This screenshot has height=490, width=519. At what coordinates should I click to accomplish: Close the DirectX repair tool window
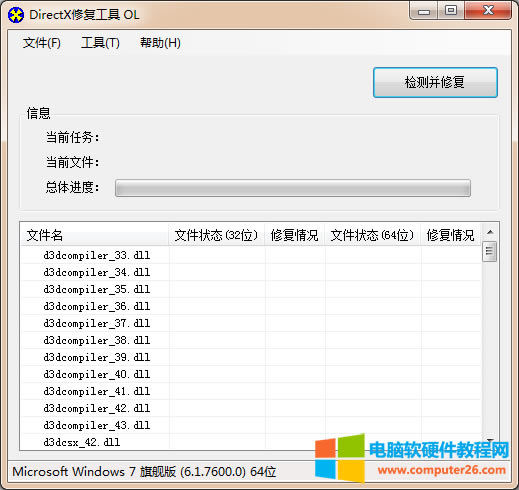coord(488,11)
